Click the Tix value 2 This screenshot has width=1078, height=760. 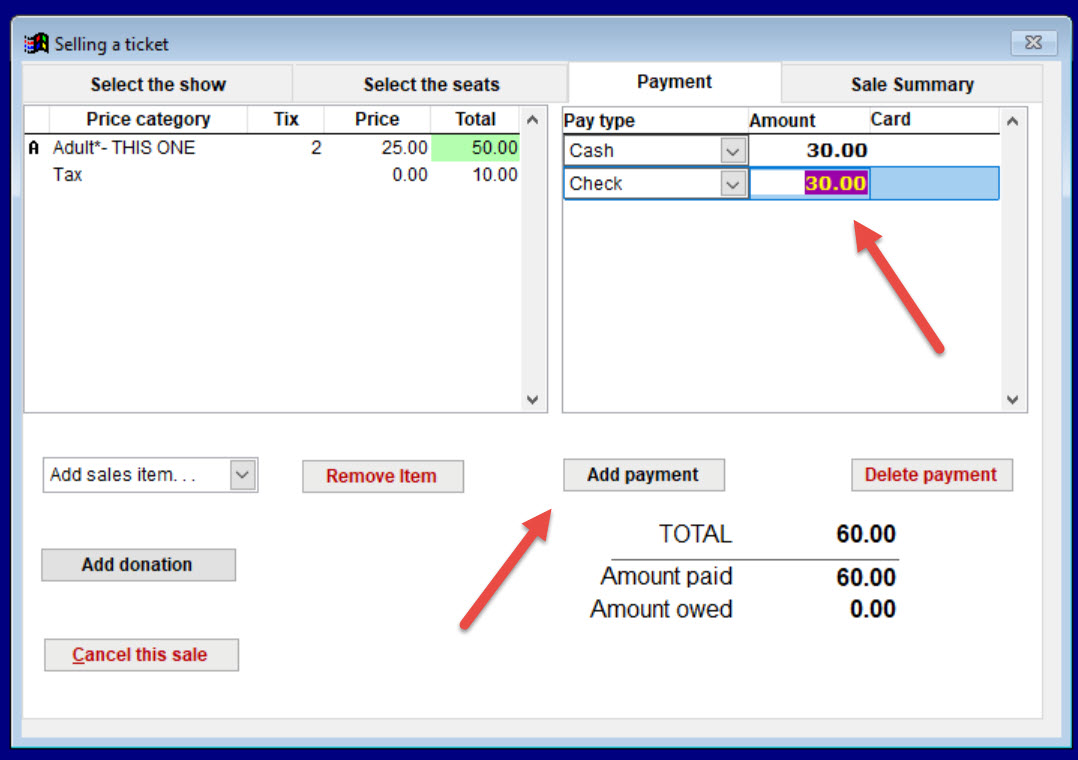pos(316,148)
